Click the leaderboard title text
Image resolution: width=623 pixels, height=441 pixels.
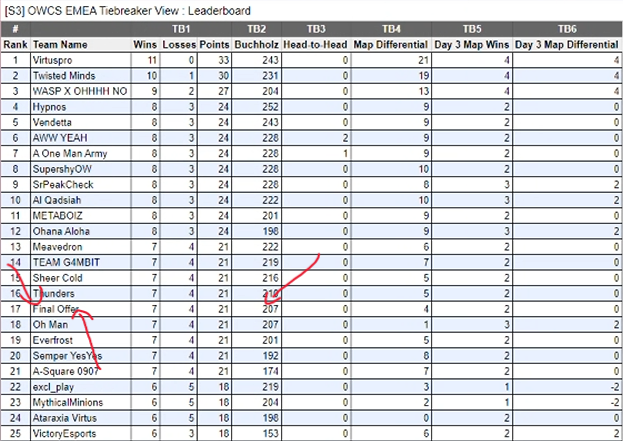click(128, 10)
